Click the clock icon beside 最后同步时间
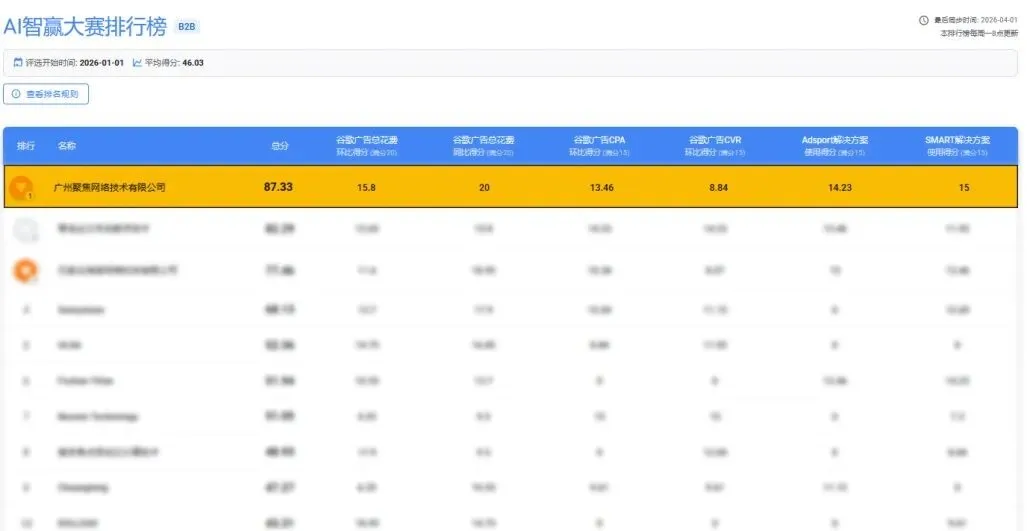The image size is (1027, 531). tap(923, 20)
